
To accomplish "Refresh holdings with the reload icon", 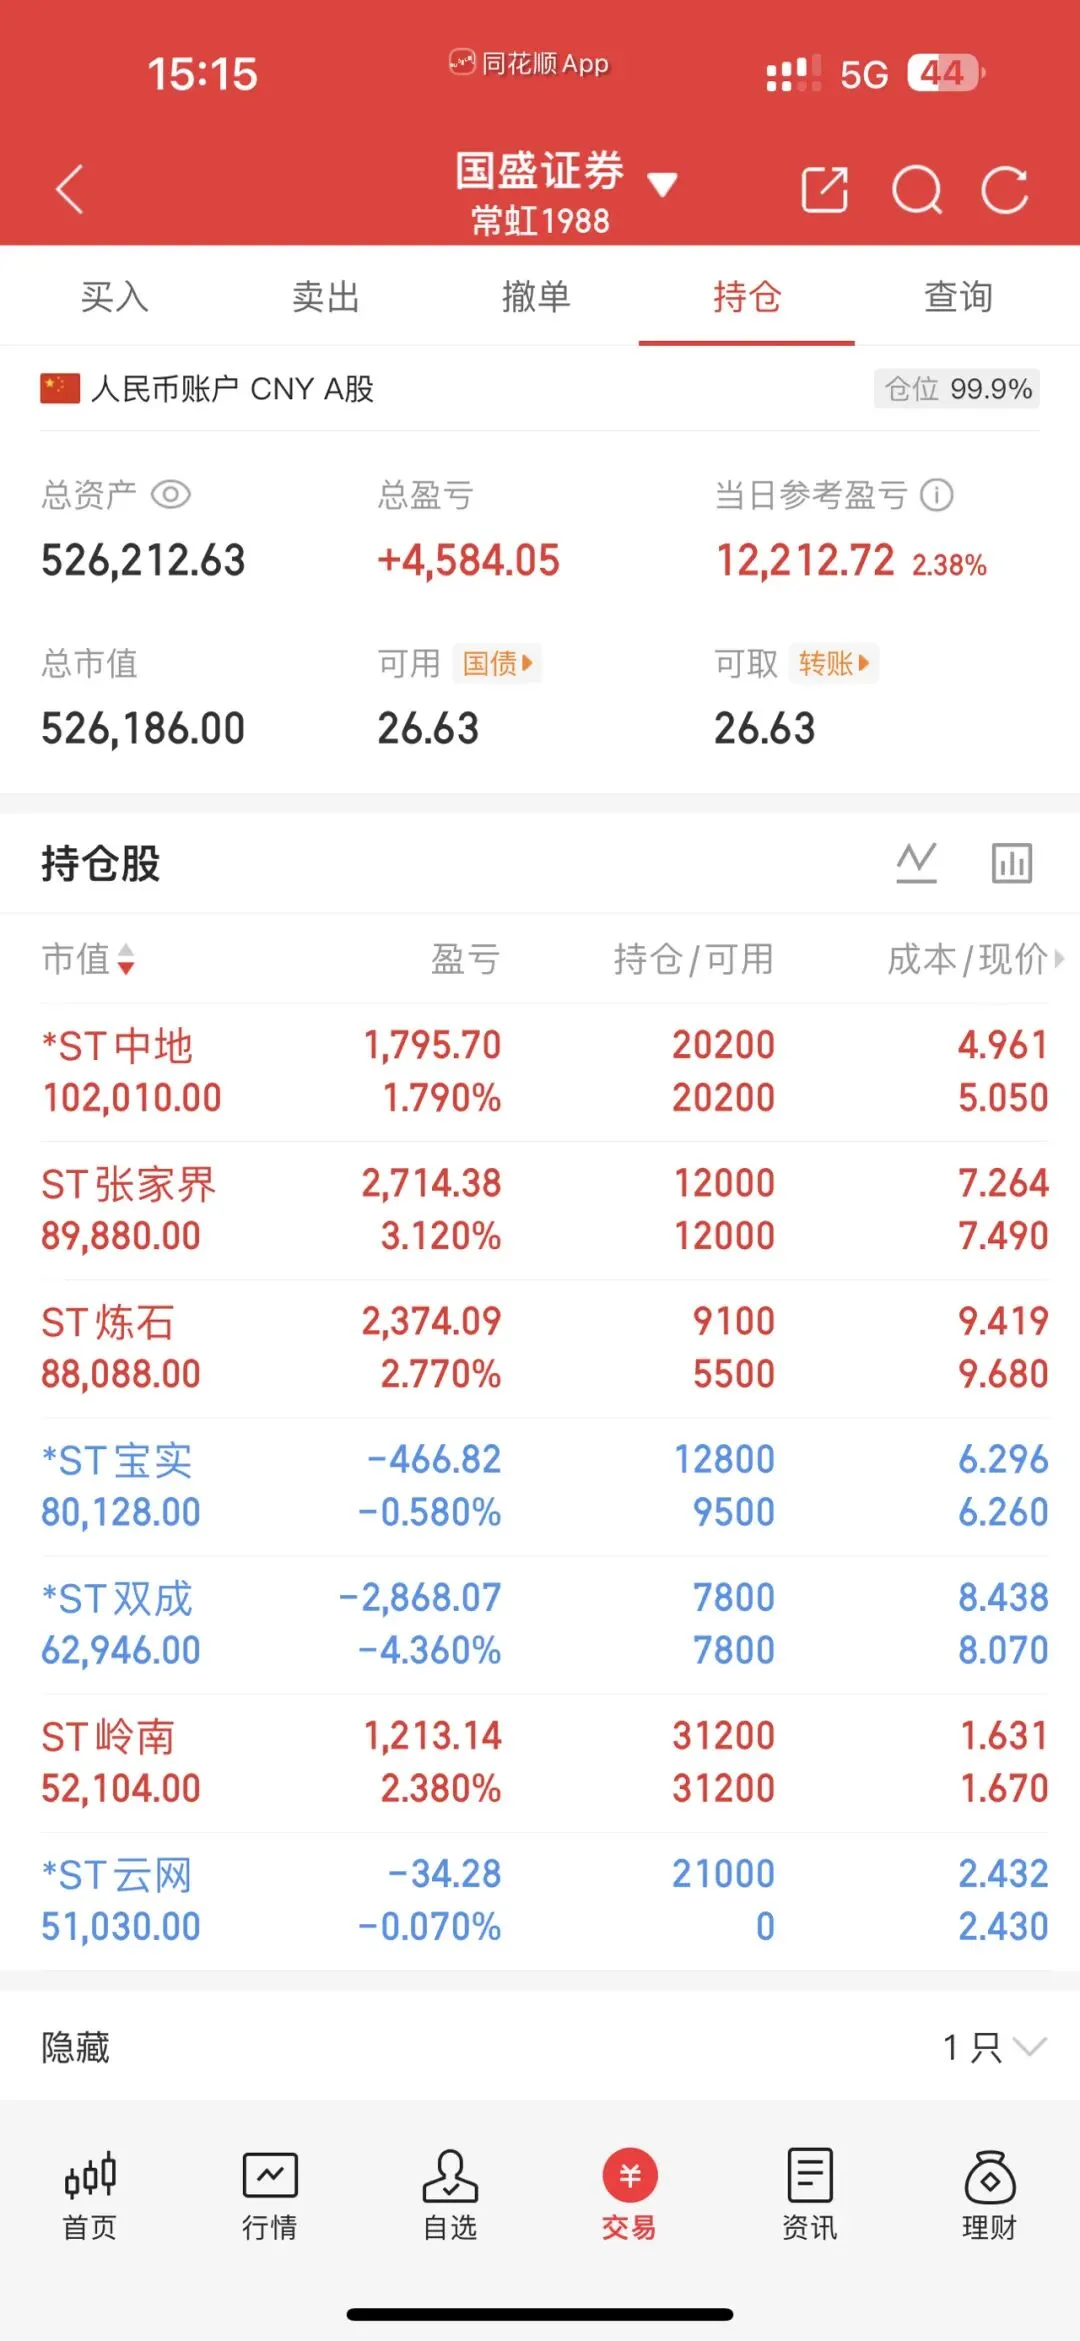I will click(x=1004, y=190).
